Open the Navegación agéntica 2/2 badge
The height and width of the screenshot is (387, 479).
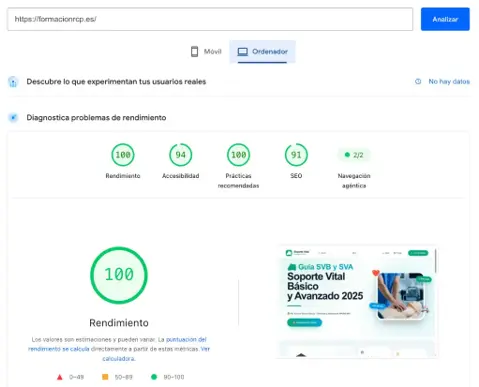[x=354, y=155]
